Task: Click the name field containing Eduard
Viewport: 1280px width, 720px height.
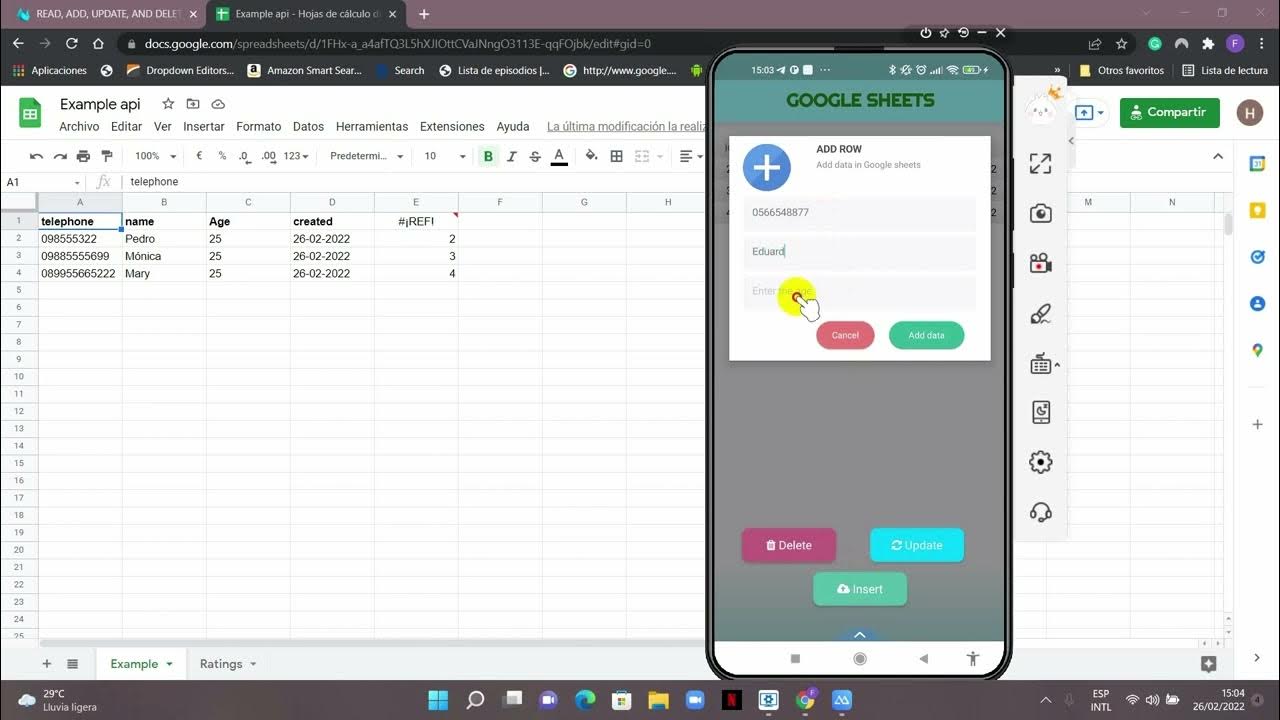Action: [859, 252]
